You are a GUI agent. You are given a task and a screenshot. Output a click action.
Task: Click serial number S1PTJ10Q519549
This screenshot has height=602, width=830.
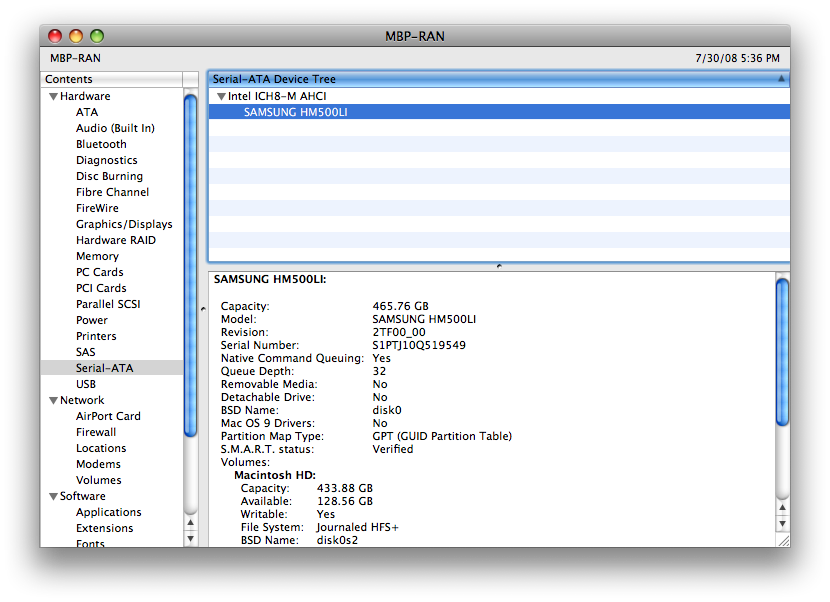(x=419, y=345)
